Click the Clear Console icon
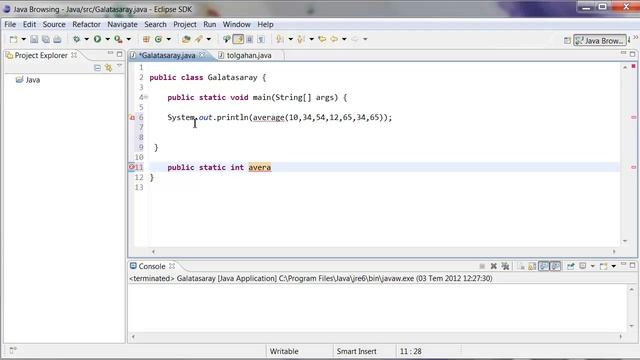Image resolution: width=640 pixels, height=360 pixels. coord(521,266)
